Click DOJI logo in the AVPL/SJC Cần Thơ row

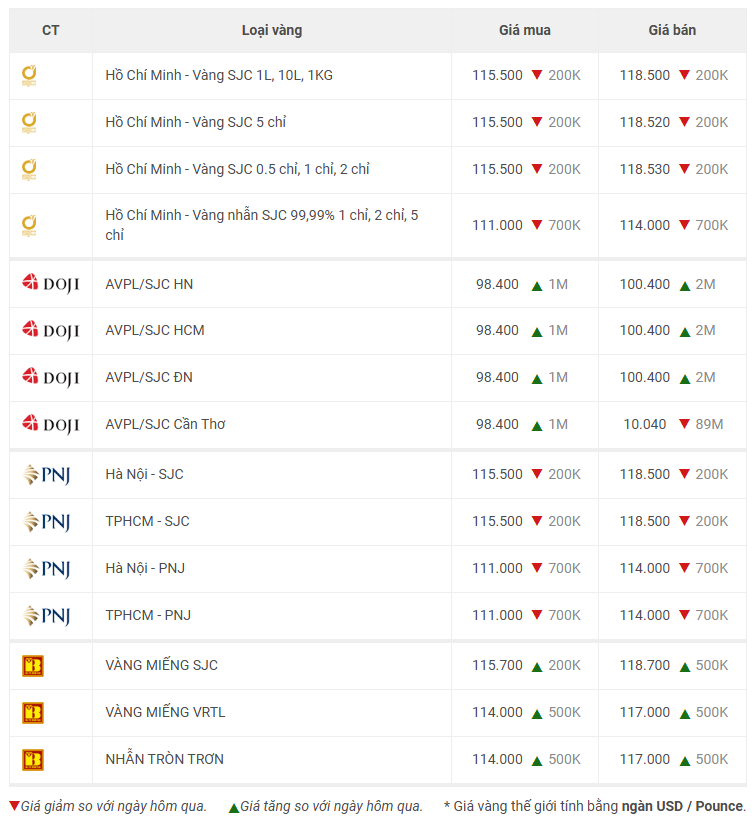tap(51, 424)
